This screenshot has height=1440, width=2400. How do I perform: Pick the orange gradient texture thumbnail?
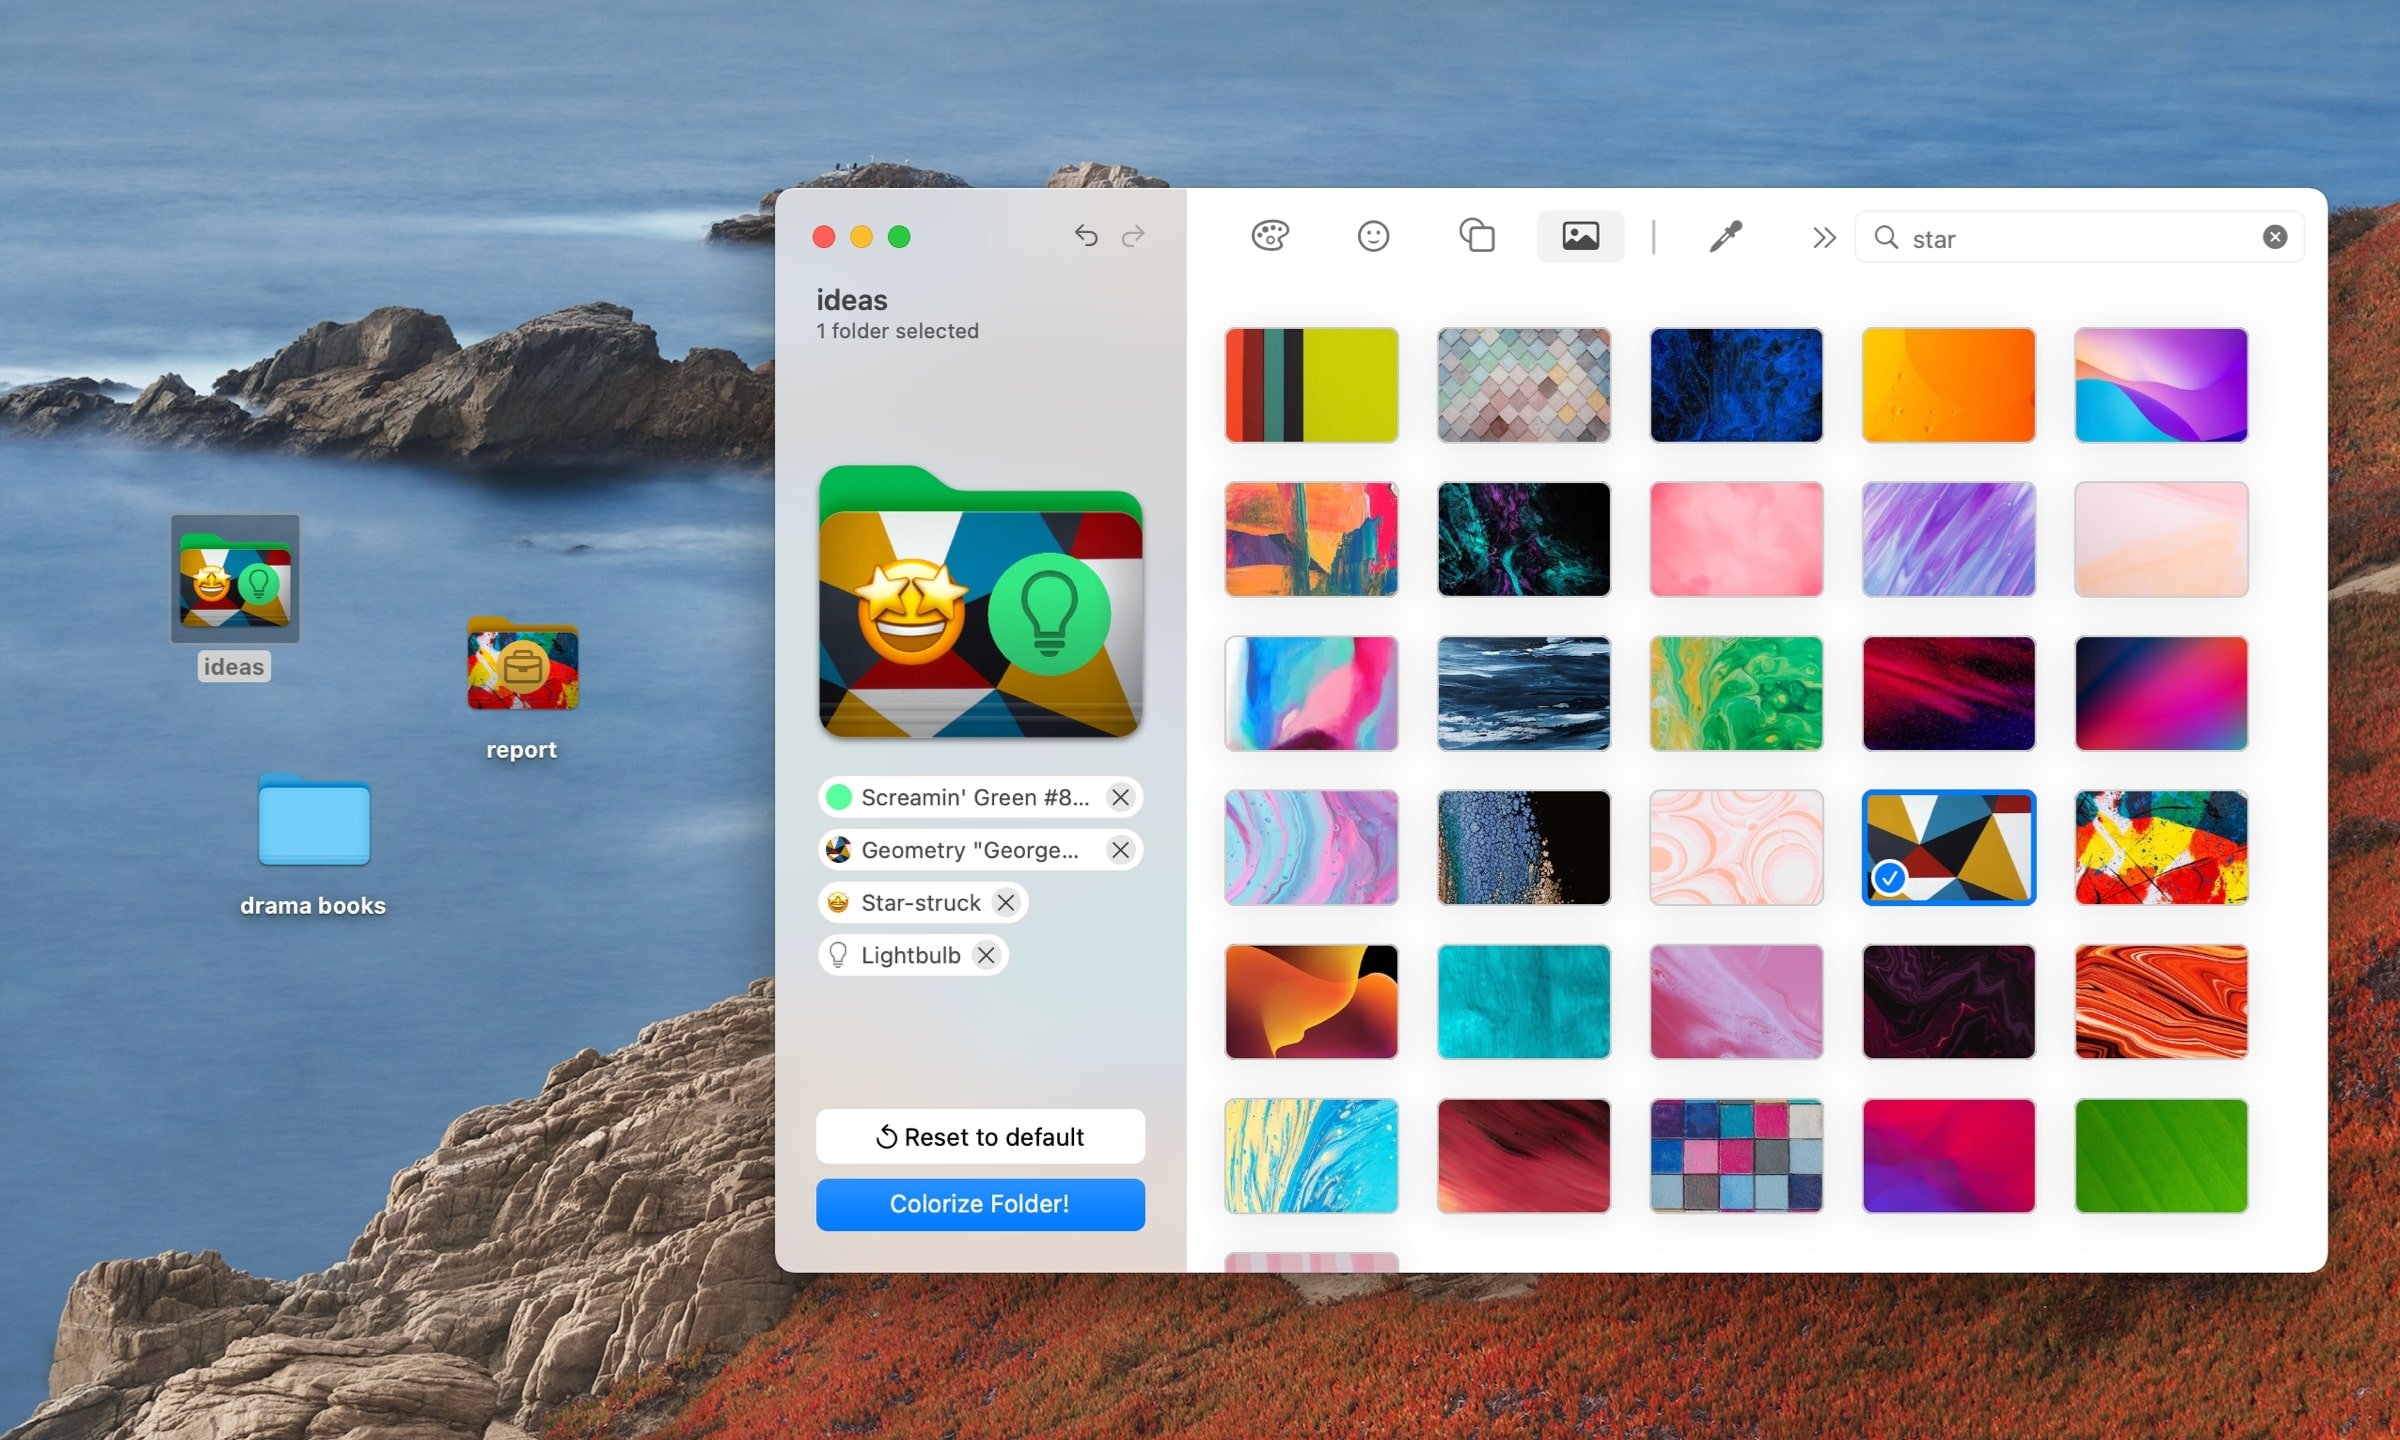tap(1948, 385)
